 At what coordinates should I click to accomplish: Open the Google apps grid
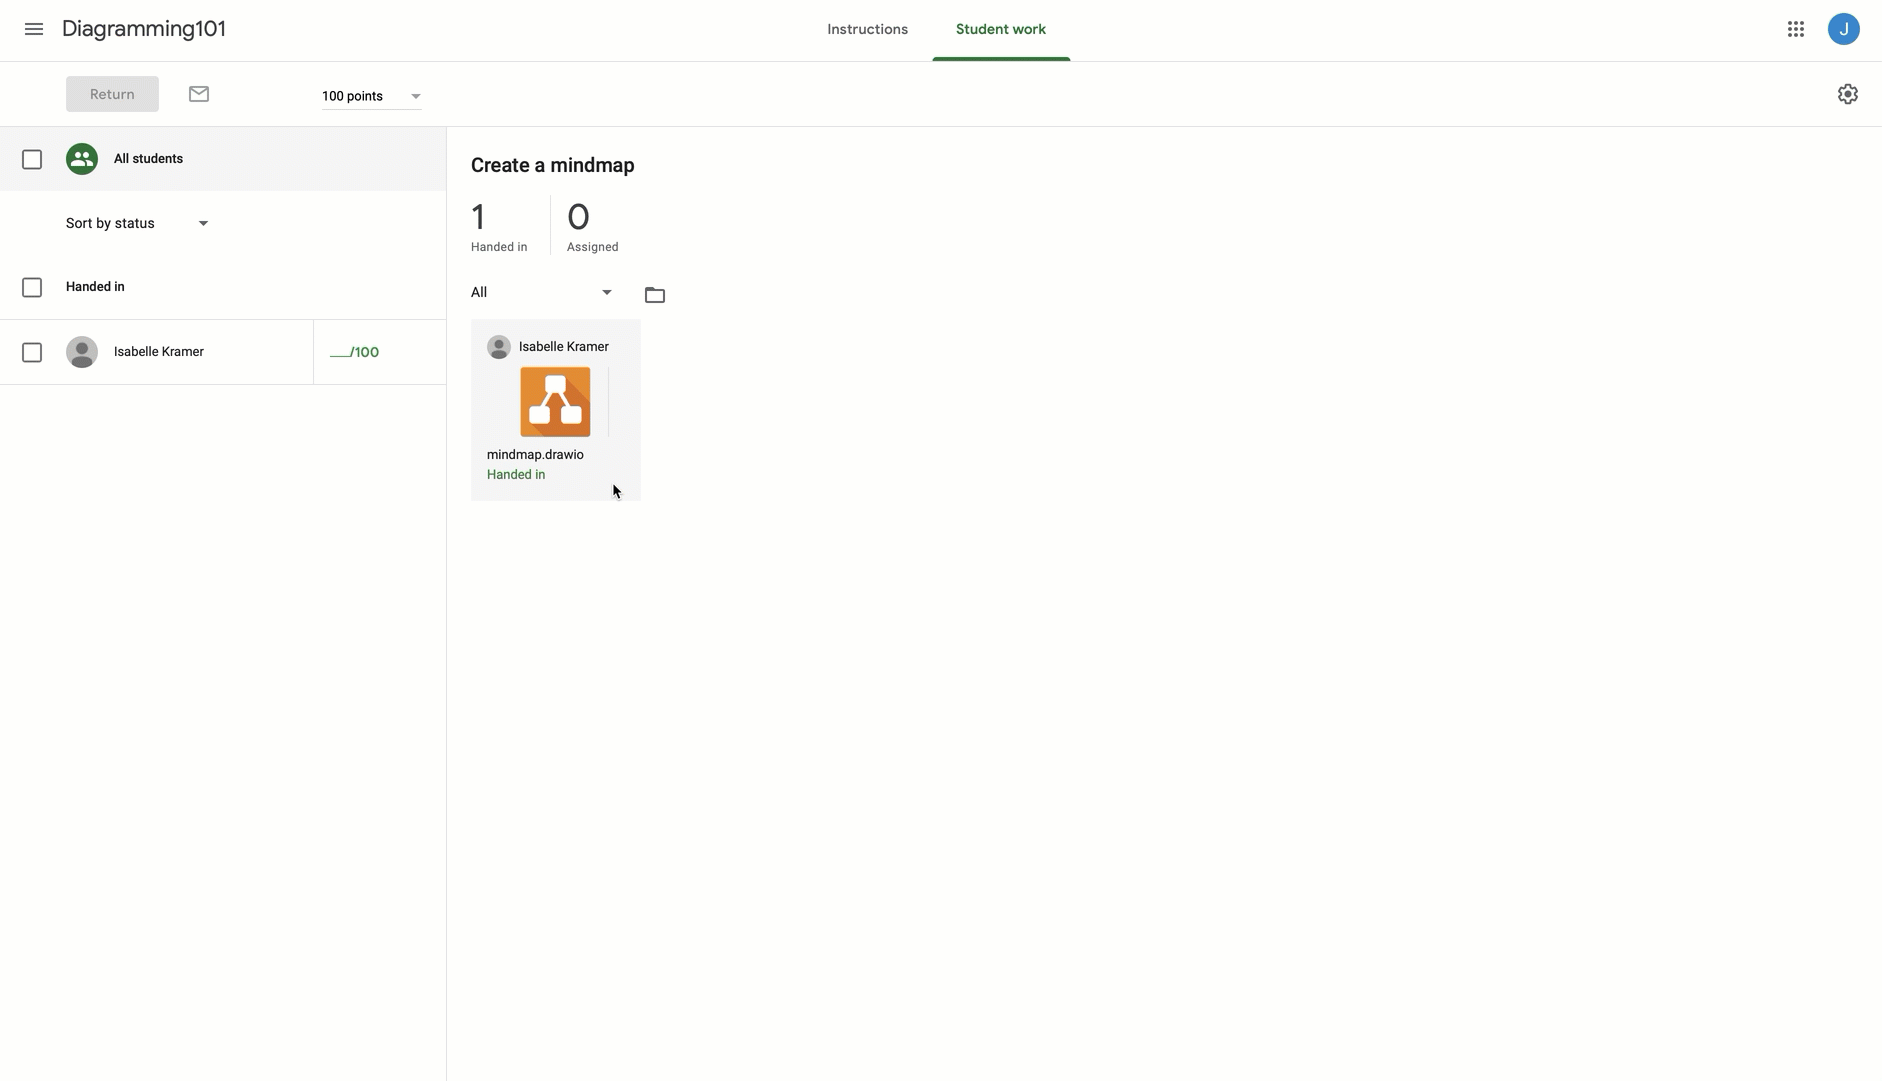tap(1795, 28)
